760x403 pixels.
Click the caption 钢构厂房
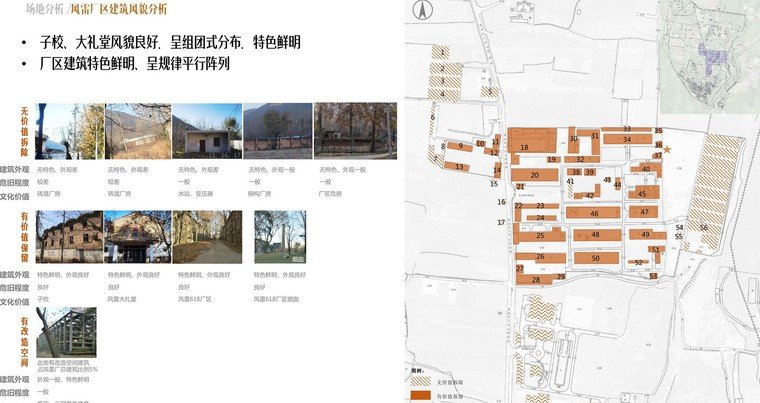(260, 193)
